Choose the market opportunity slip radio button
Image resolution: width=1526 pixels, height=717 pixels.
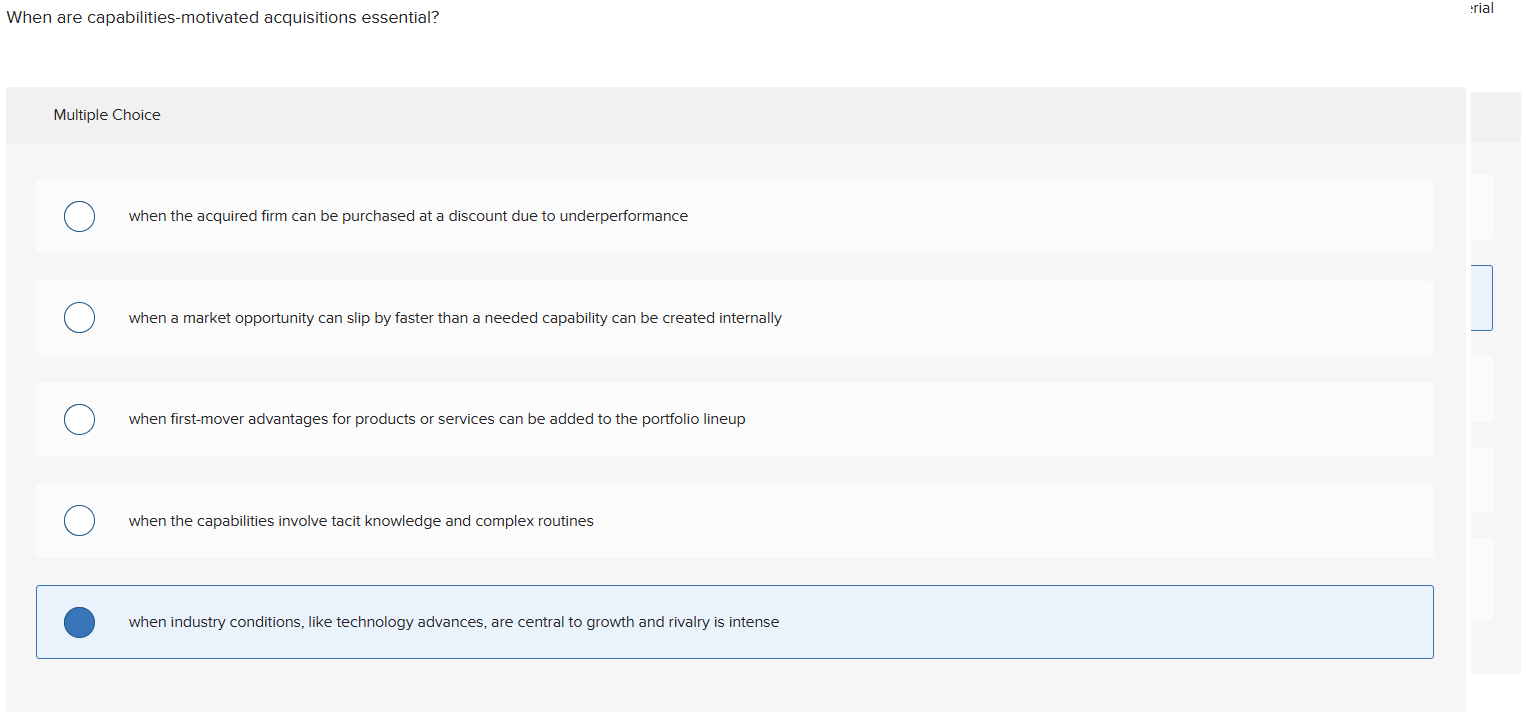coord(79,318)
